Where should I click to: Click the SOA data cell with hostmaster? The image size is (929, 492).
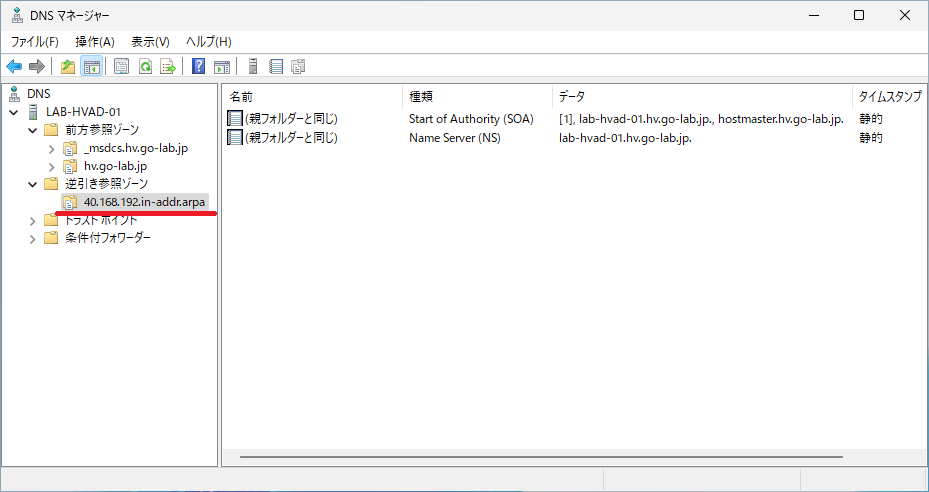(x=701, y=119)
